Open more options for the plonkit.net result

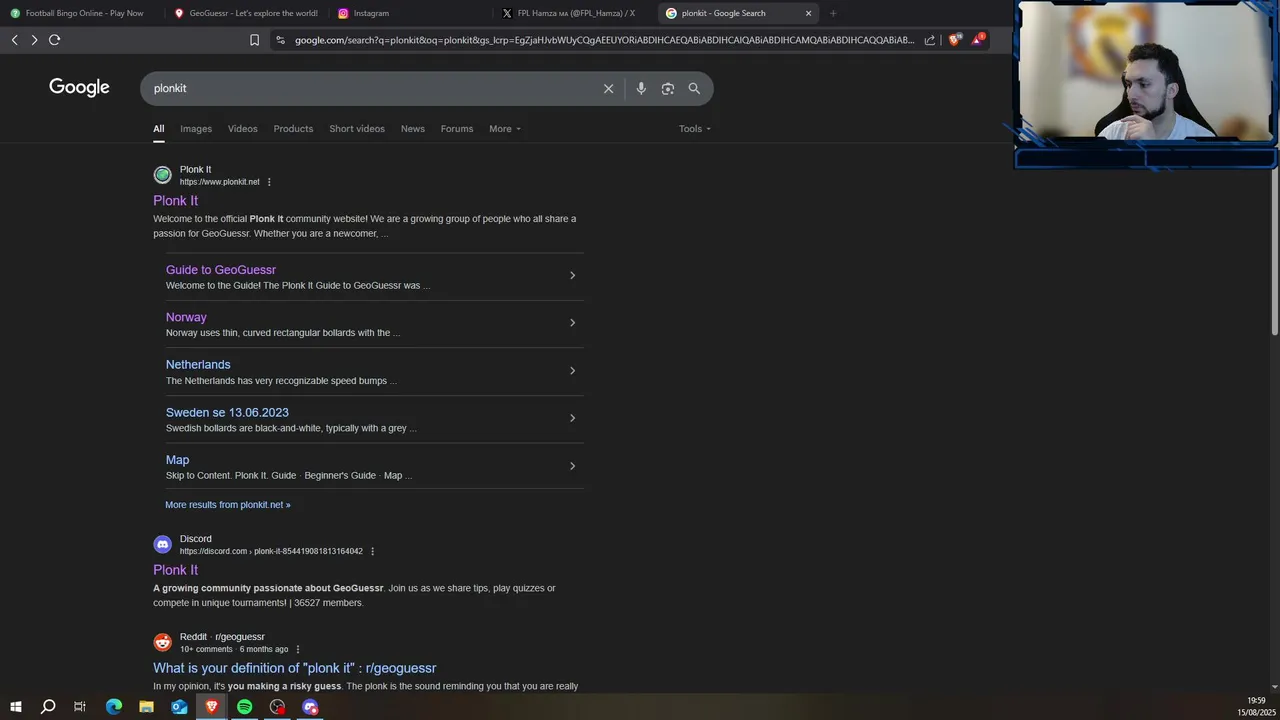point(269,182)
